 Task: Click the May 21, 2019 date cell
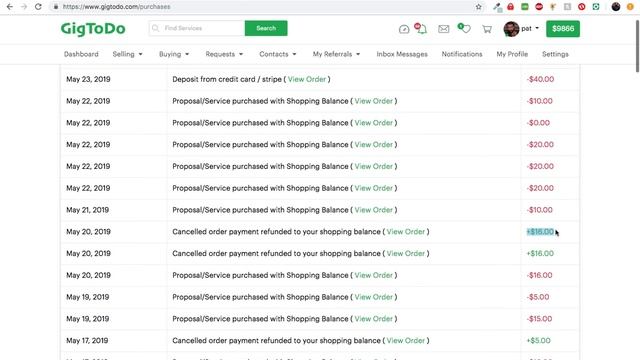(x=87, y=210)
